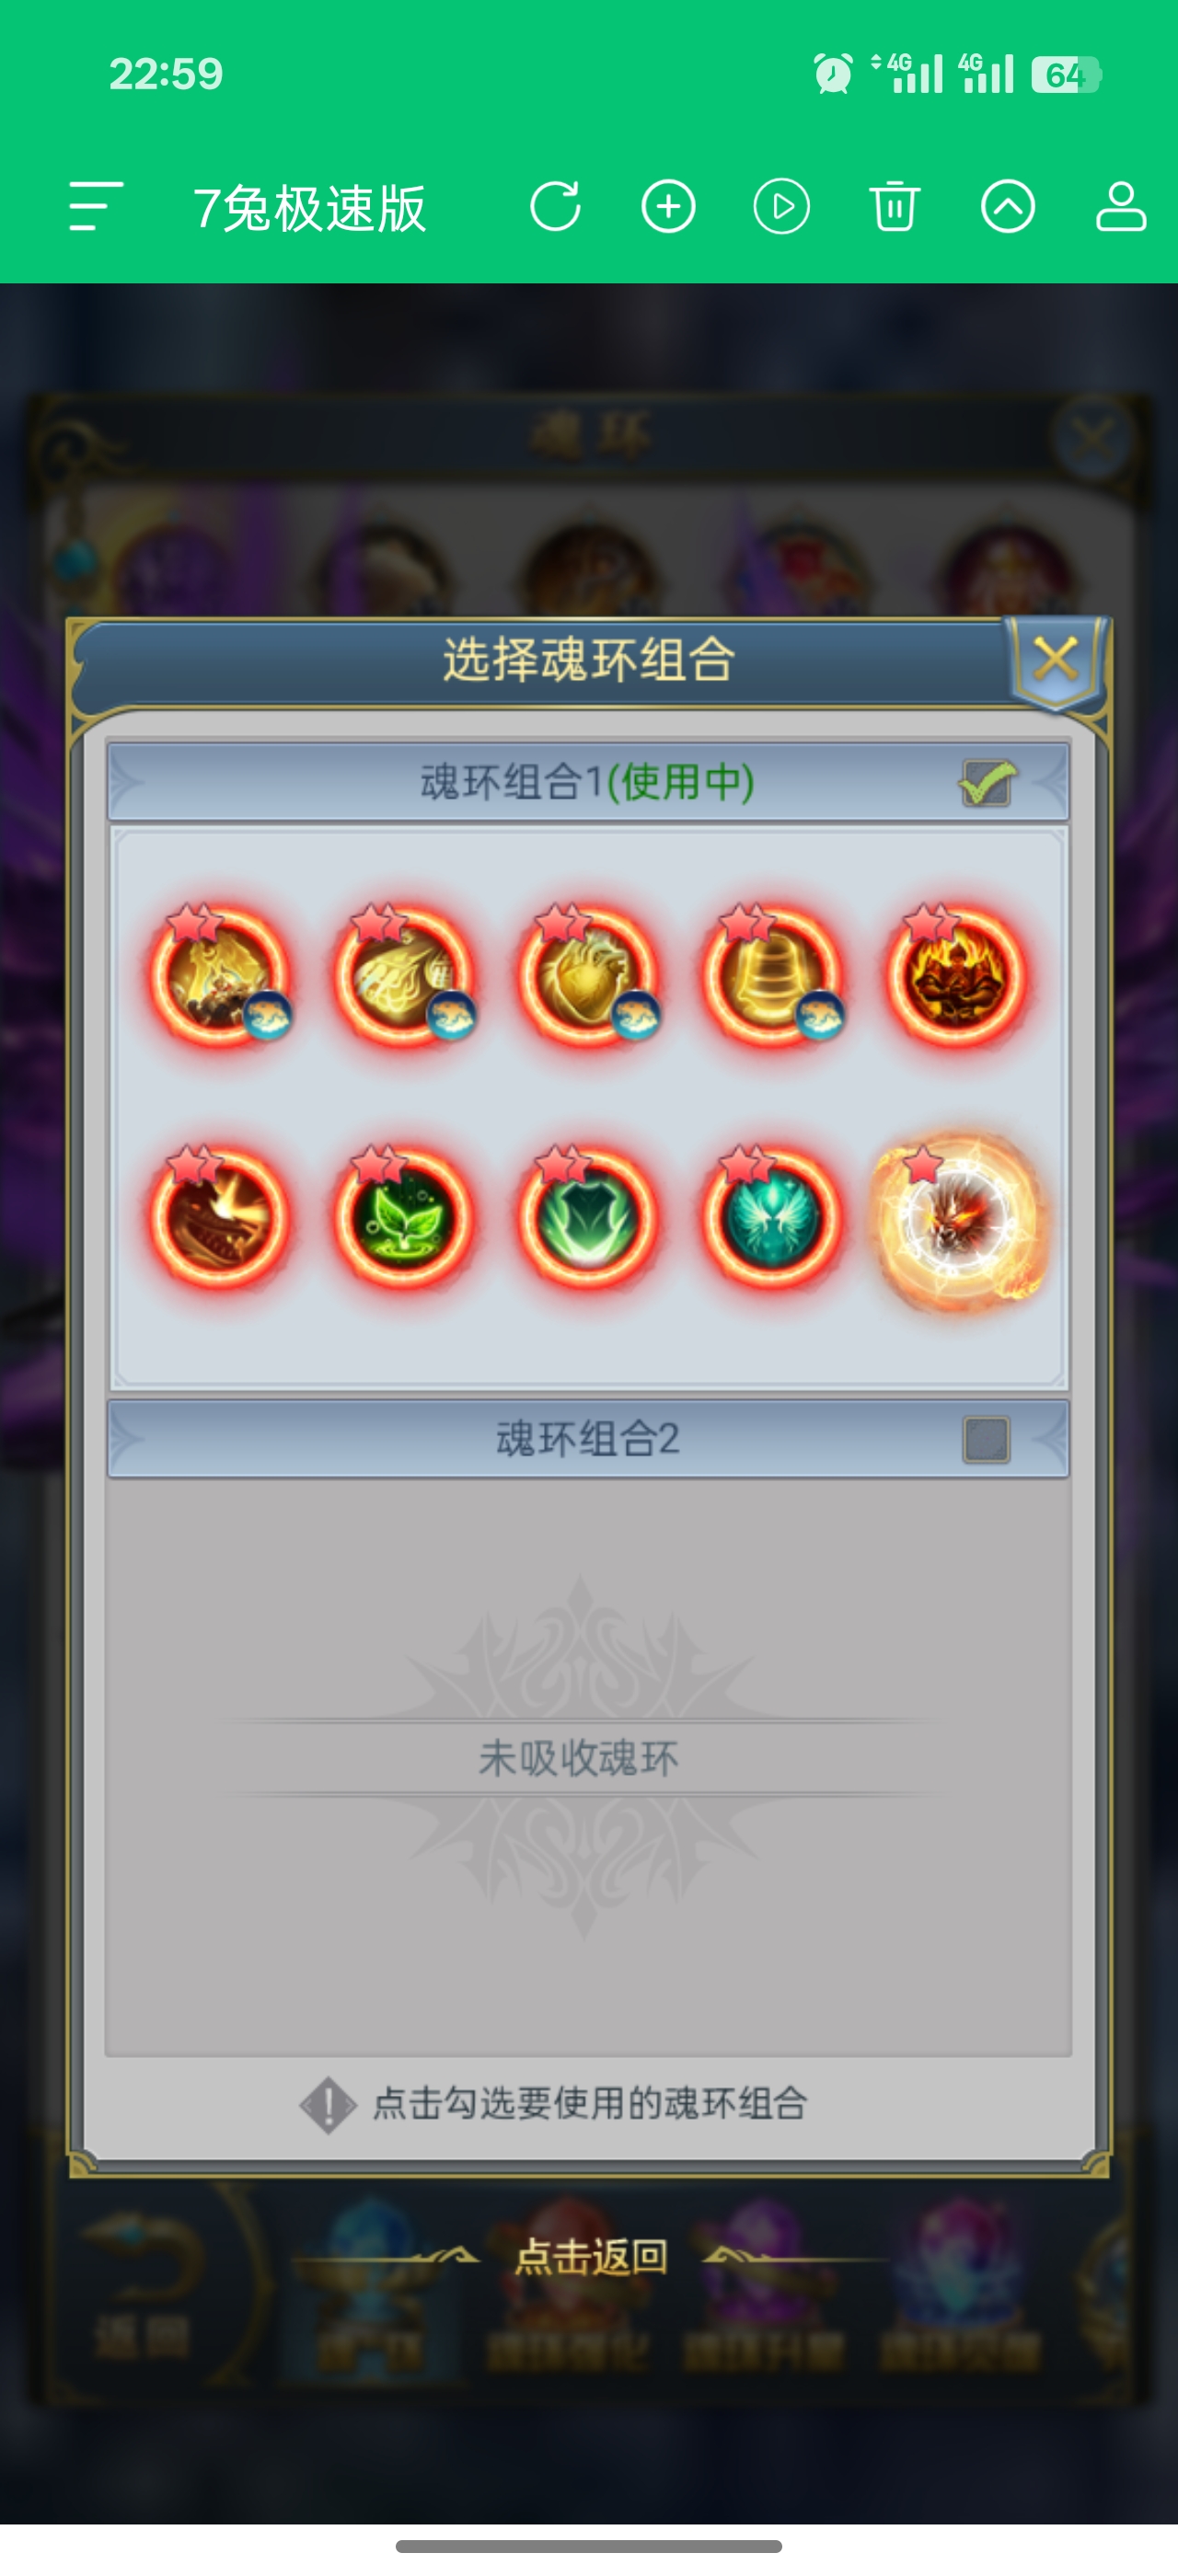Tap the trash delete icon
This screenshot has height=2576, width=1178.
(894, 207)
